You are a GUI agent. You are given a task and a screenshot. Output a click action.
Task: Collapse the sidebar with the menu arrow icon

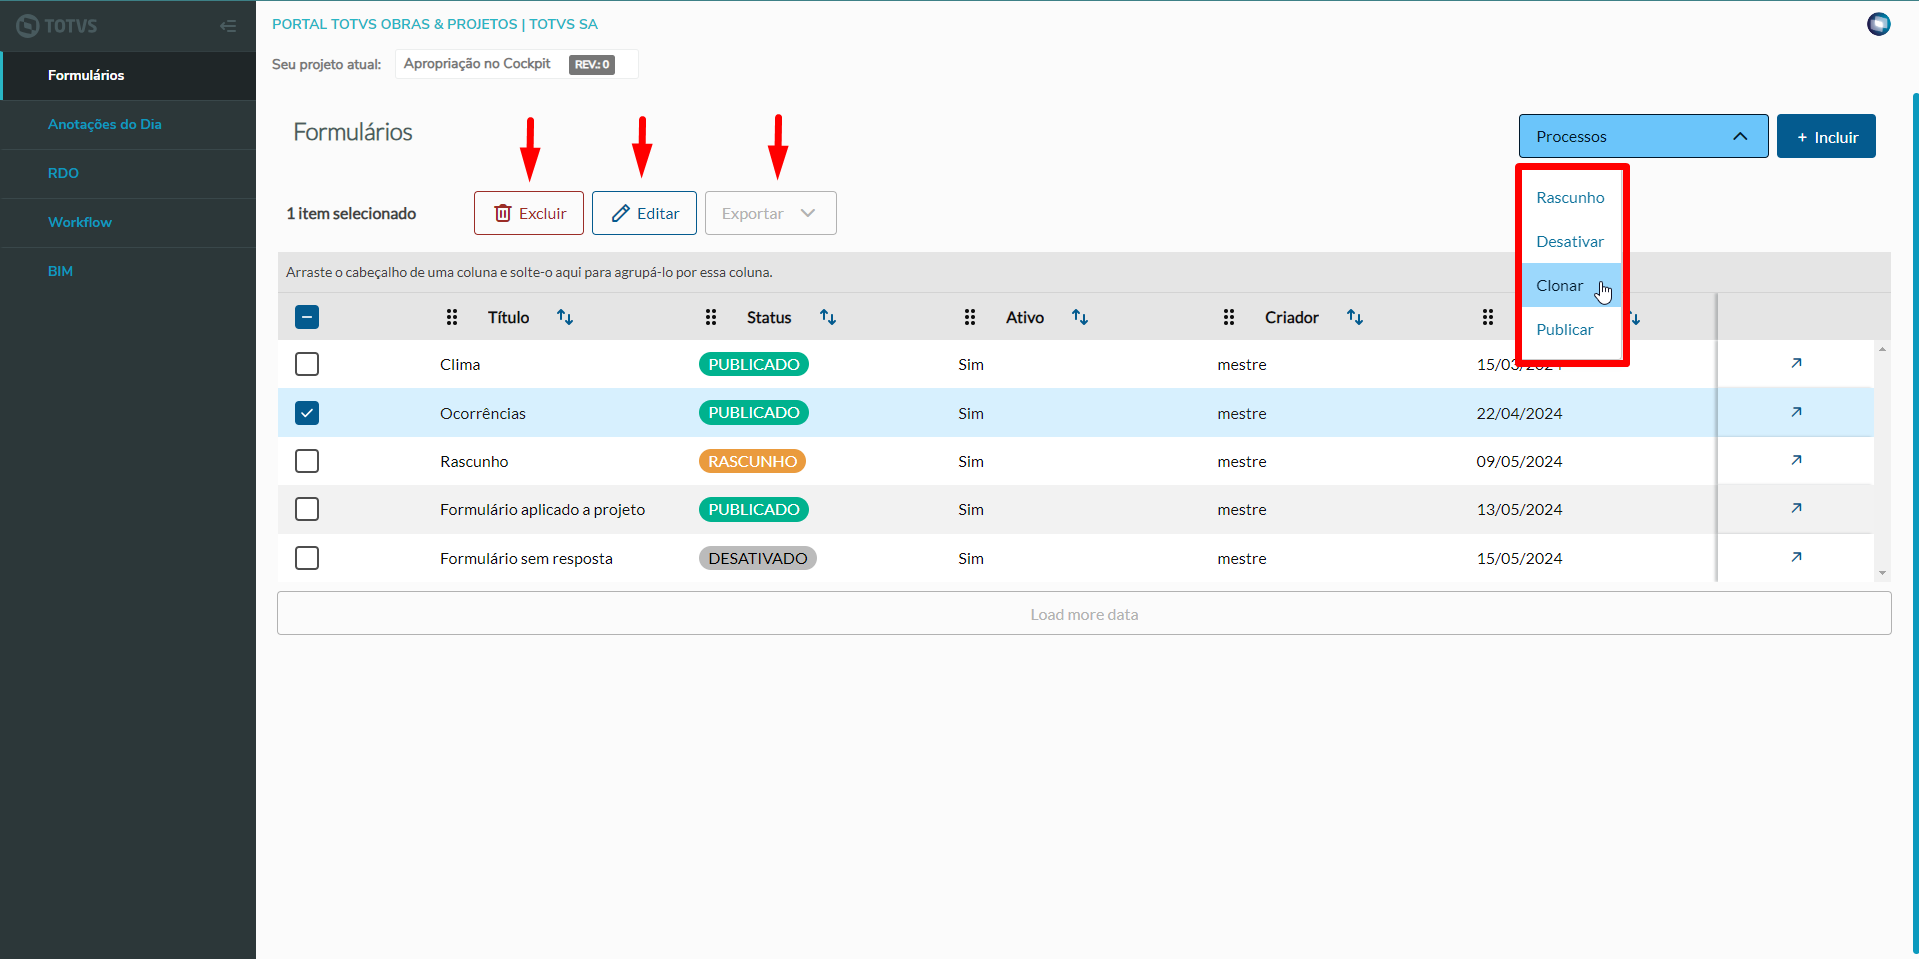[228, 26]
